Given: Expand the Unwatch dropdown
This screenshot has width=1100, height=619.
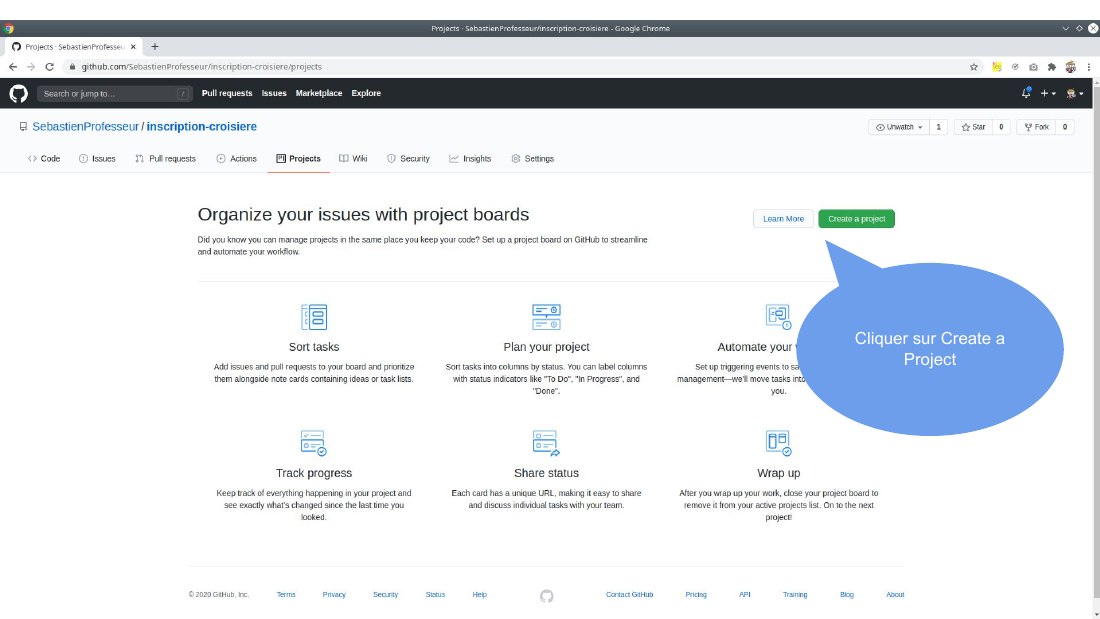Looking at the screenshot, I should click(899, 127).
